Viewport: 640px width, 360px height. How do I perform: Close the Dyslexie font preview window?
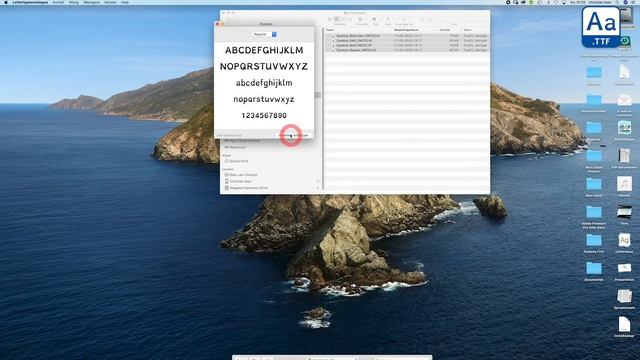[x=218, y=24]
